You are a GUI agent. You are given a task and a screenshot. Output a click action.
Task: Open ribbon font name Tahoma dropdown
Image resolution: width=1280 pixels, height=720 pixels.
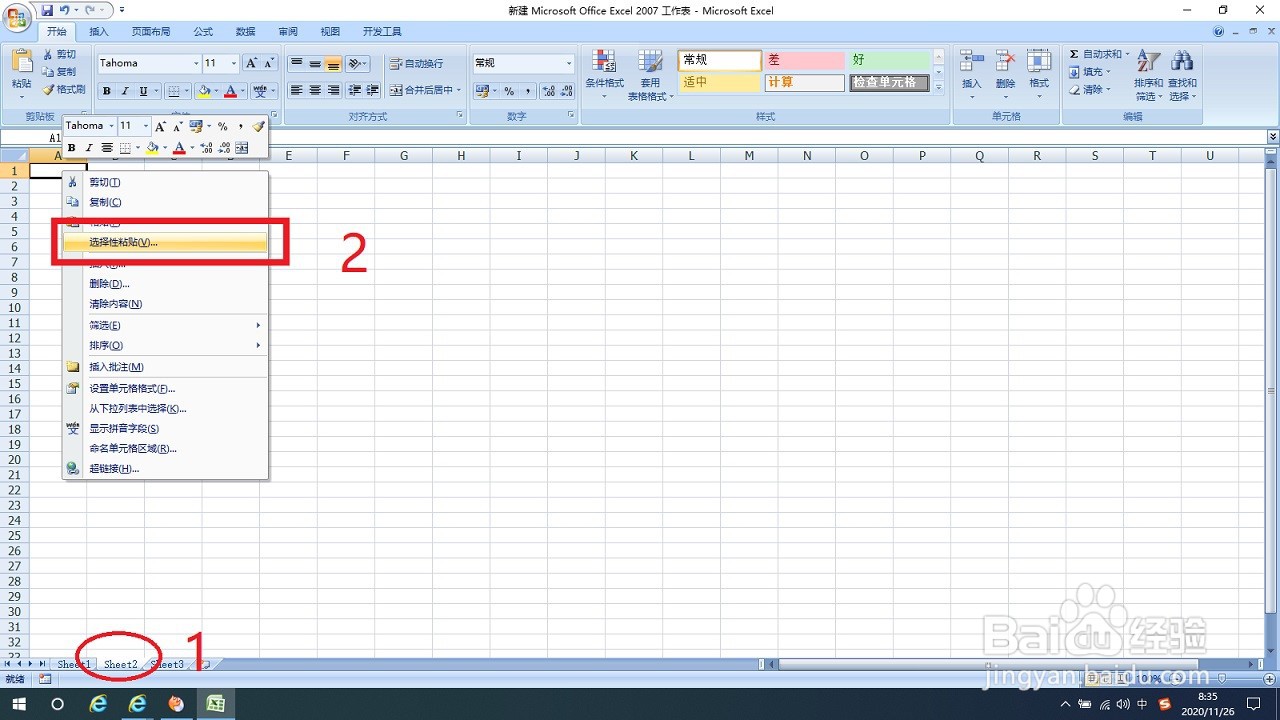(196, 63)
